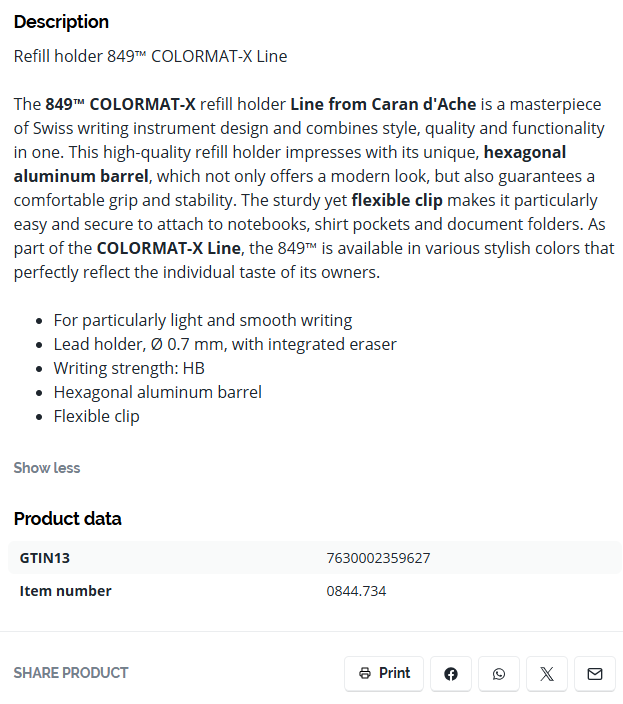Click the Flexible clip bullet point
Image resolution: width=623 pixels, height=704 pixels.
tap(97, 416)
